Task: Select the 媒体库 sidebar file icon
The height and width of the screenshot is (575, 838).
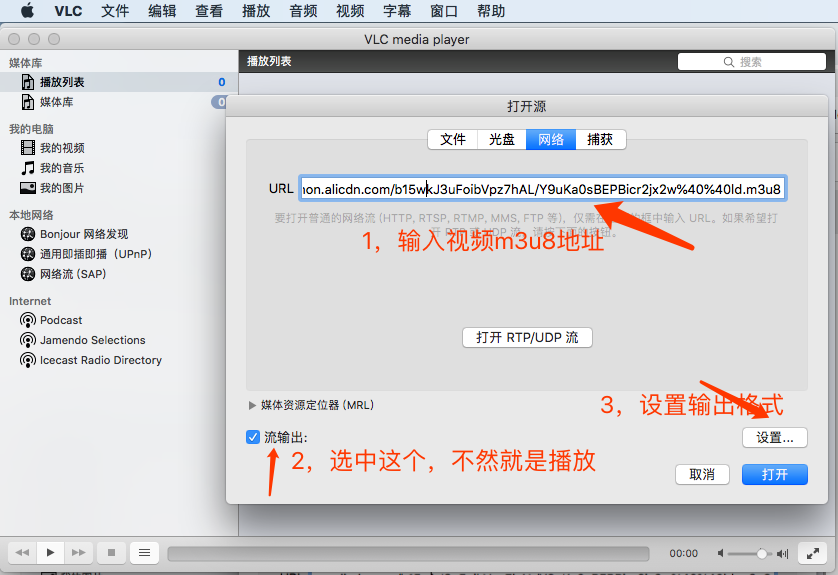Action: pyautogui.click(x=28, y=102)
